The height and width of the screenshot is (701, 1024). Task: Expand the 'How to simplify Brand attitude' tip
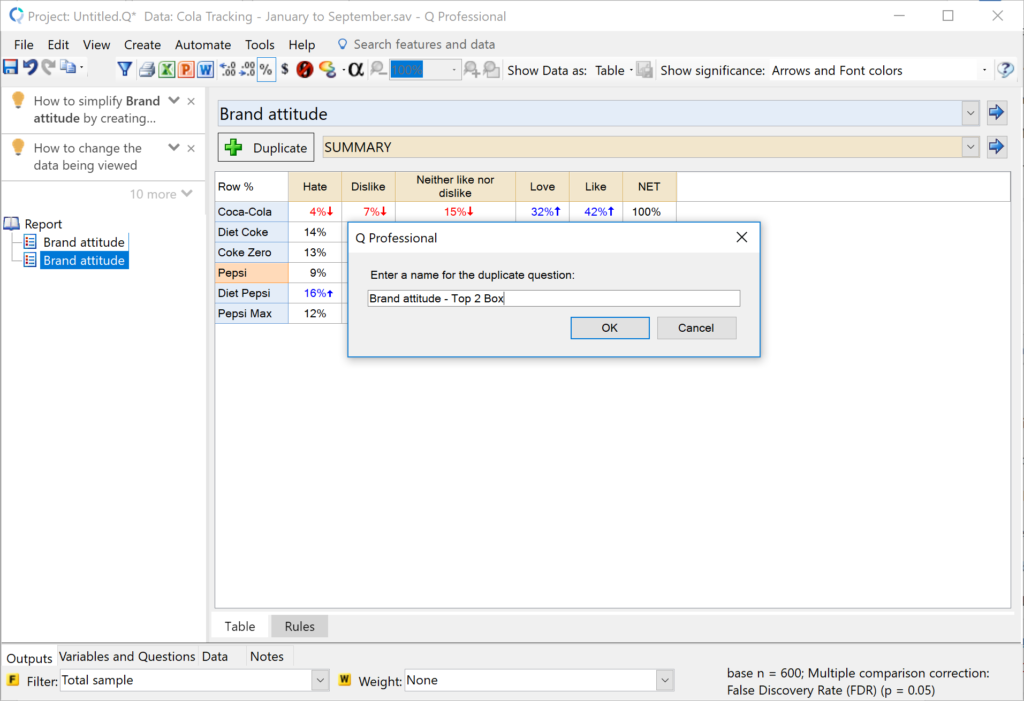(174, 101)
